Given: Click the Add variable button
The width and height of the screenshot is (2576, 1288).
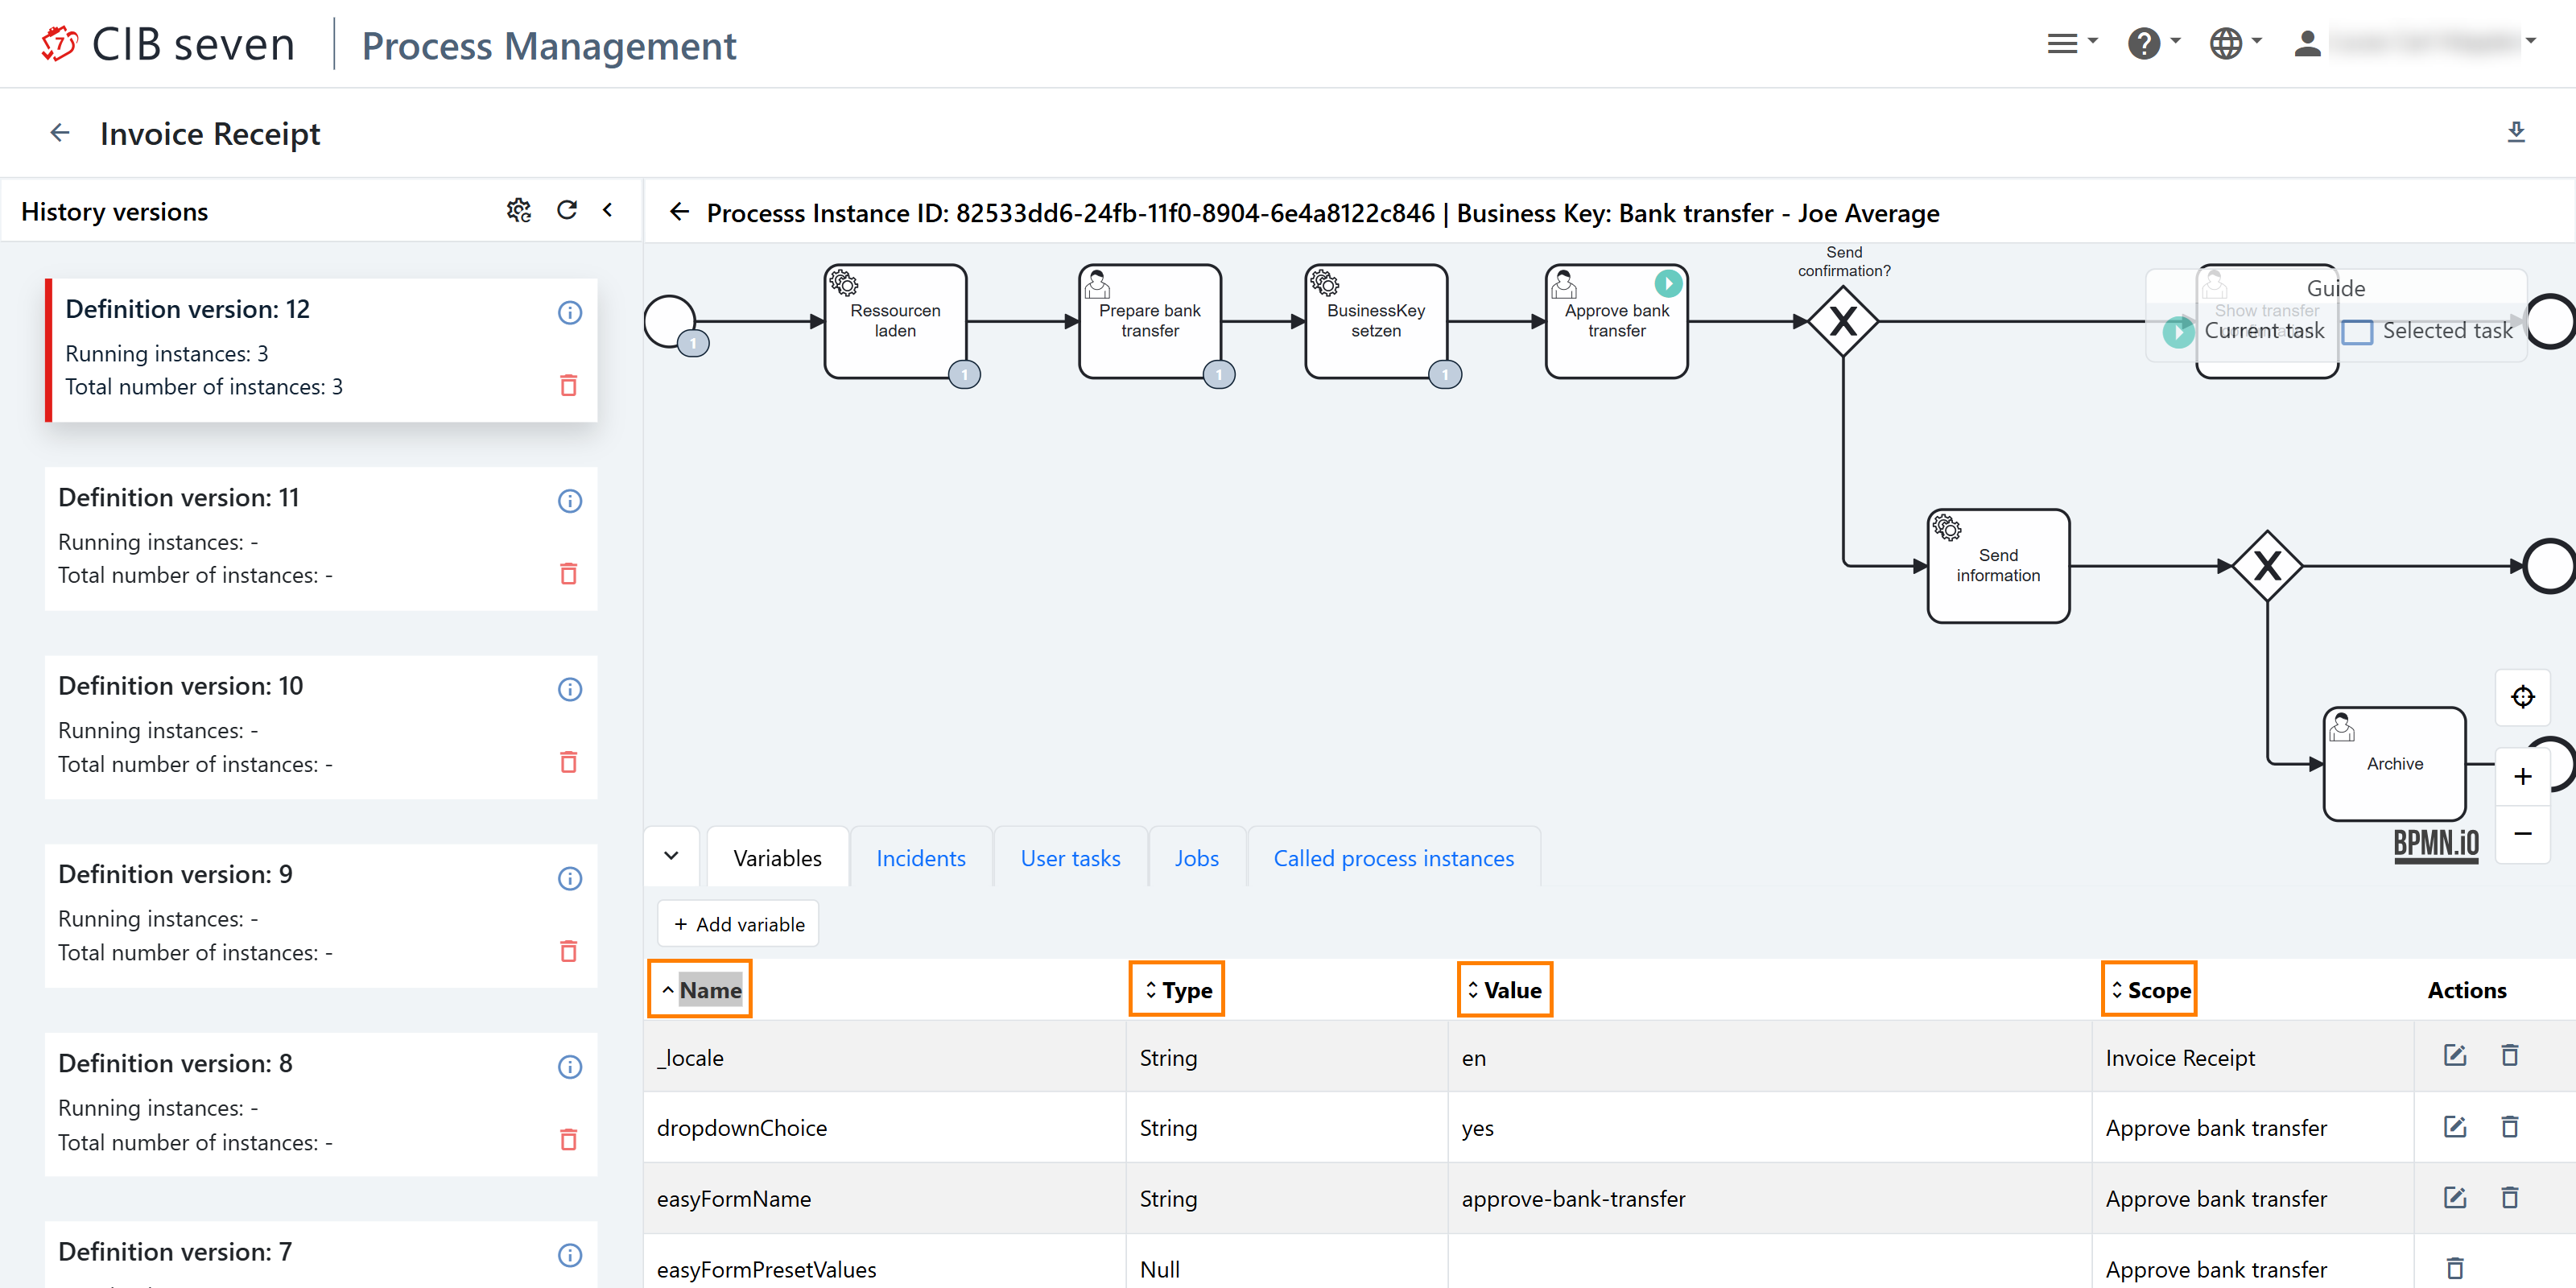Looking at the screenshot, I should [738, 923].
